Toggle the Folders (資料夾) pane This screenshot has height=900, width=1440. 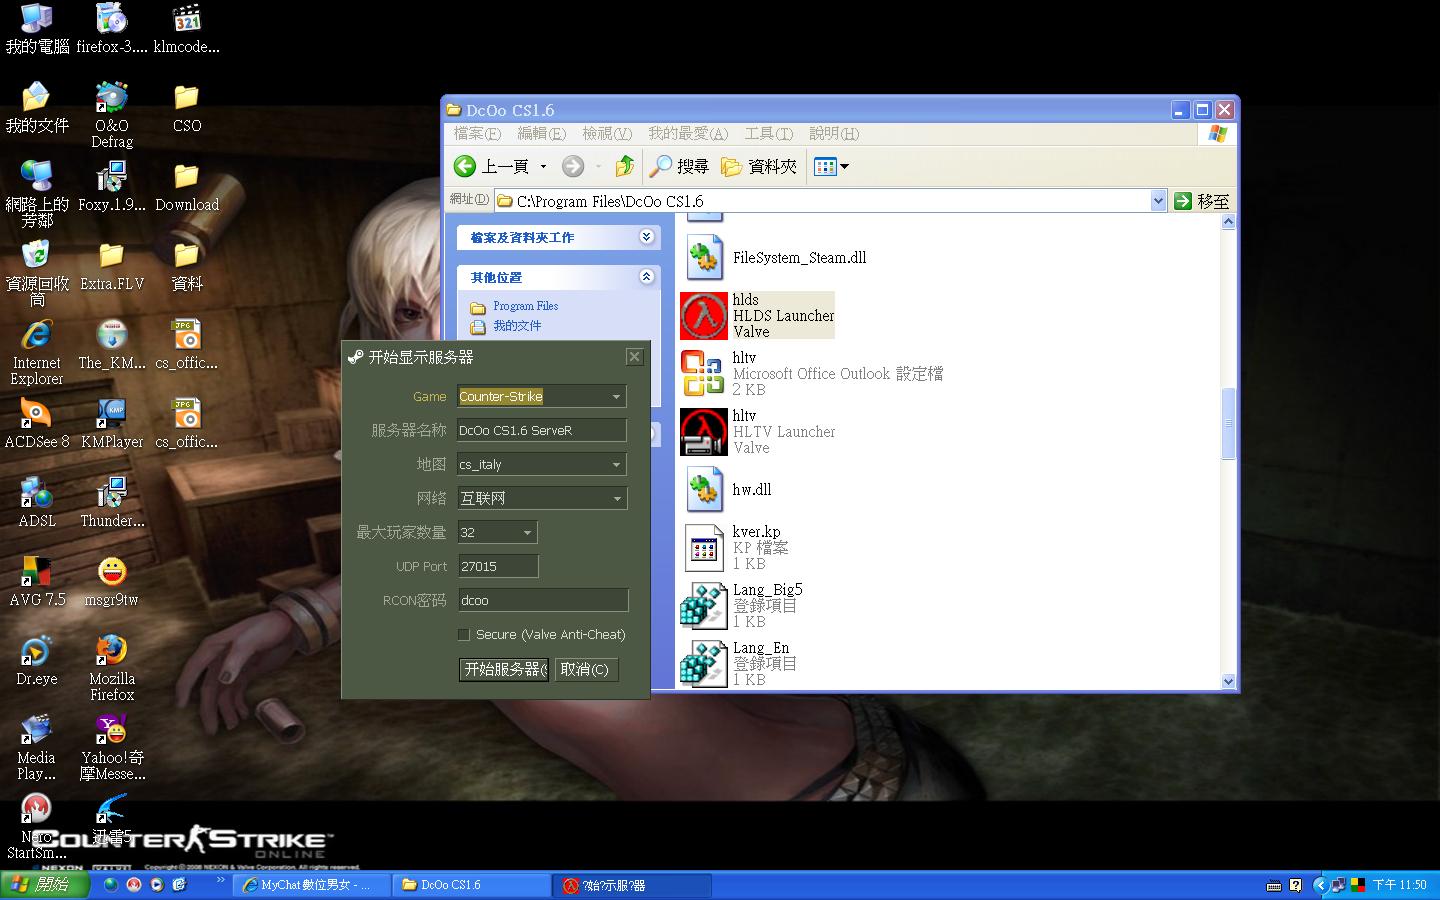click(x=759, y=166)
